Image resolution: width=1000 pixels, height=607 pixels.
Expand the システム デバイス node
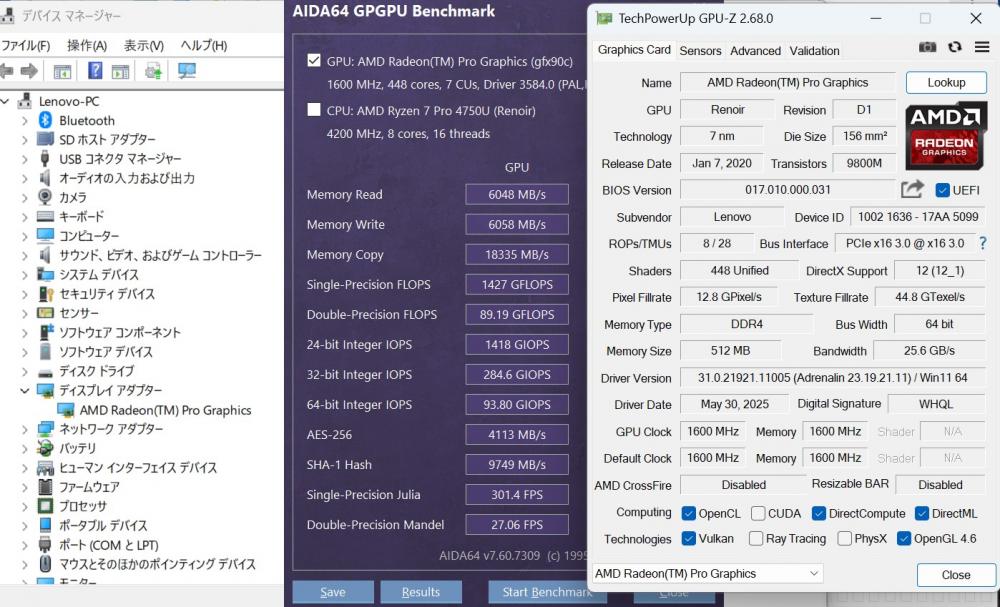[25, 275]
